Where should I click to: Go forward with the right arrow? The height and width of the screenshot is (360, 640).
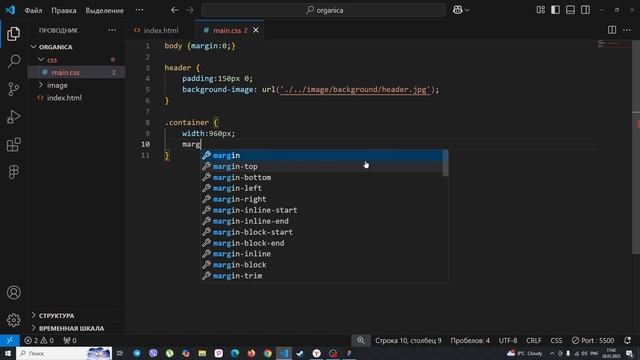pyautogui.click(x=190, y=10)
